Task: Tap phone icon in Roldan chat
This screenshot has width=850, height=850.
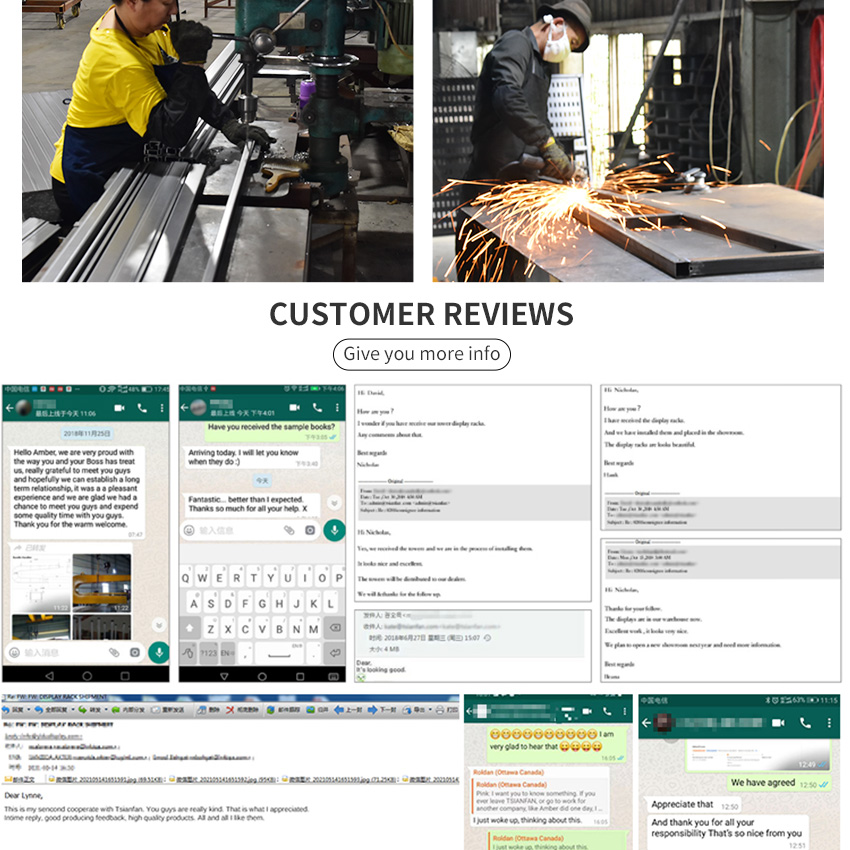Action: coord(607,711)
